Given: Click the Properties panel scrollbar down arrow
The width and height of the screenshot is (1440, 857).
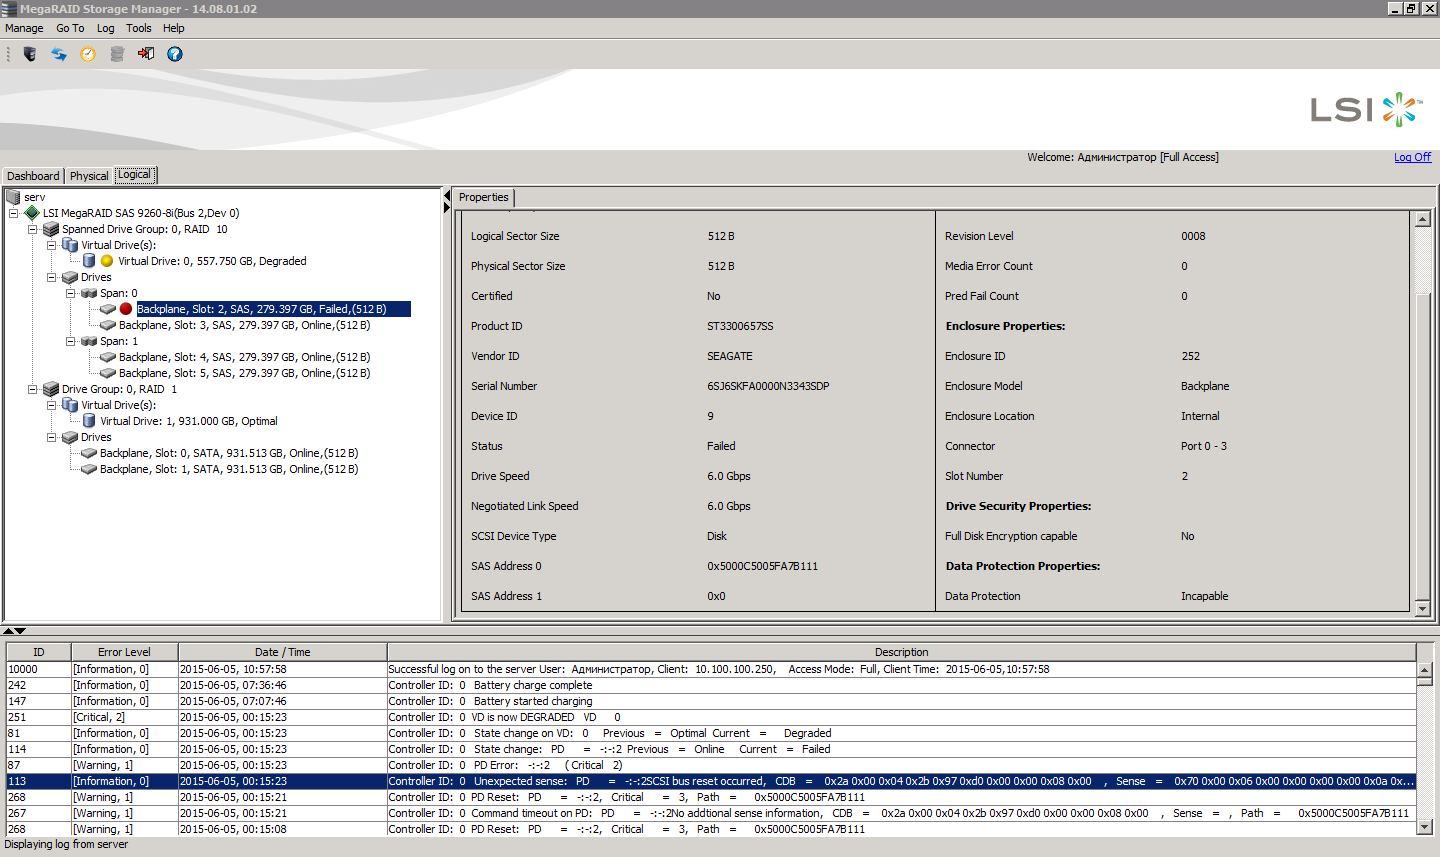Looking at the screenshot, I should click(x=1422, y=608).
